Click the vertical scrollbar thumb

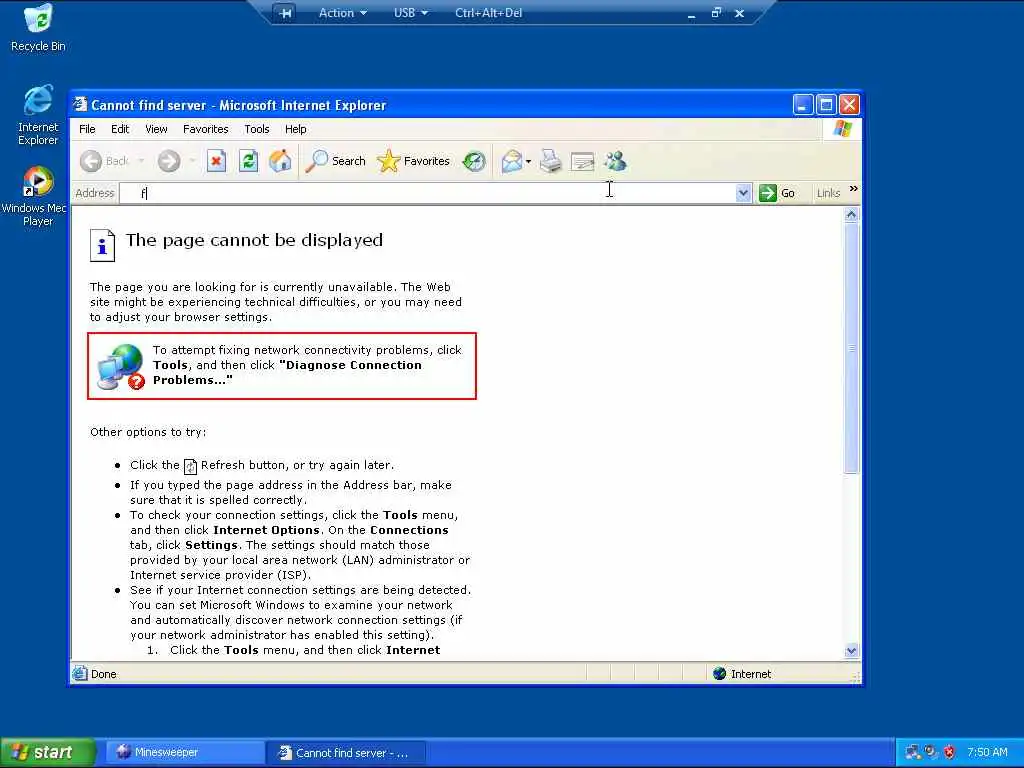point(851,348)
